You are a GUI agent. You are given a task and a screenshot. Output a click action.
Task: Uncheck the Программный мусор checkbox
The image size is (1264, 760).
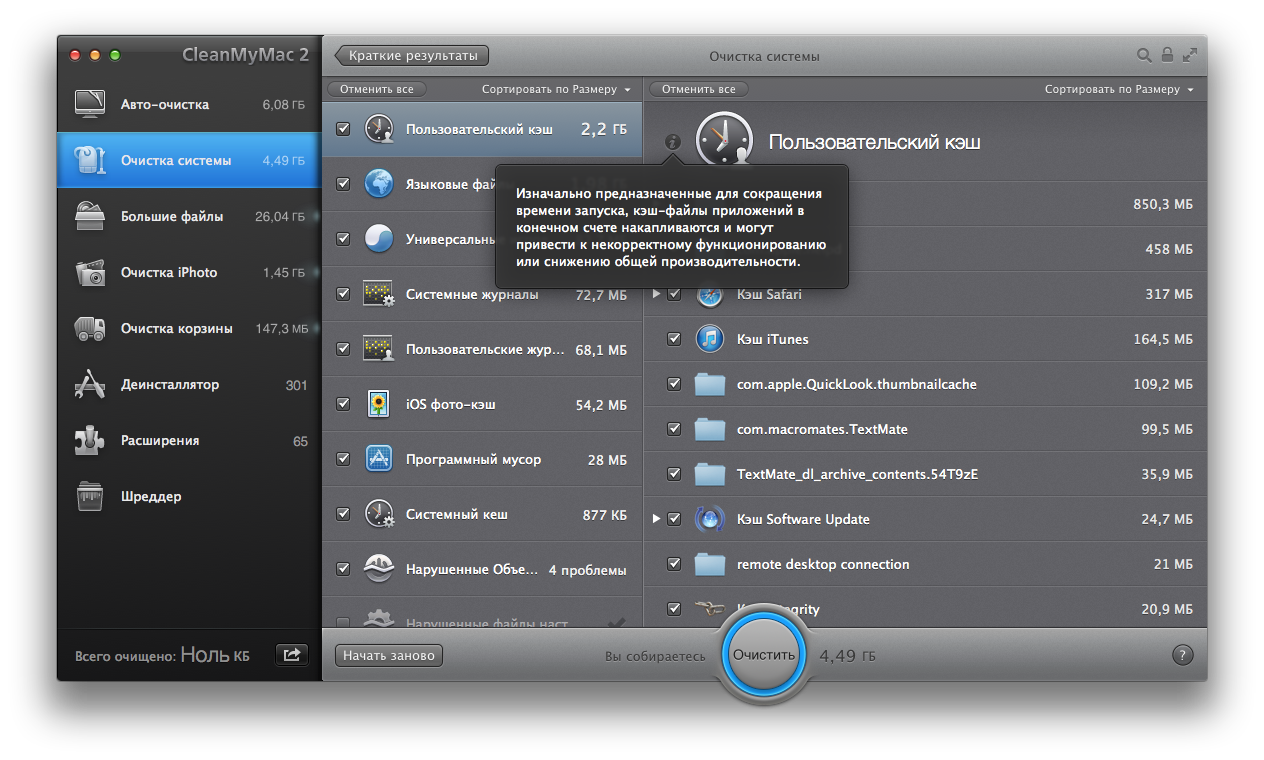pyautogui.click(x=343, y=459)
